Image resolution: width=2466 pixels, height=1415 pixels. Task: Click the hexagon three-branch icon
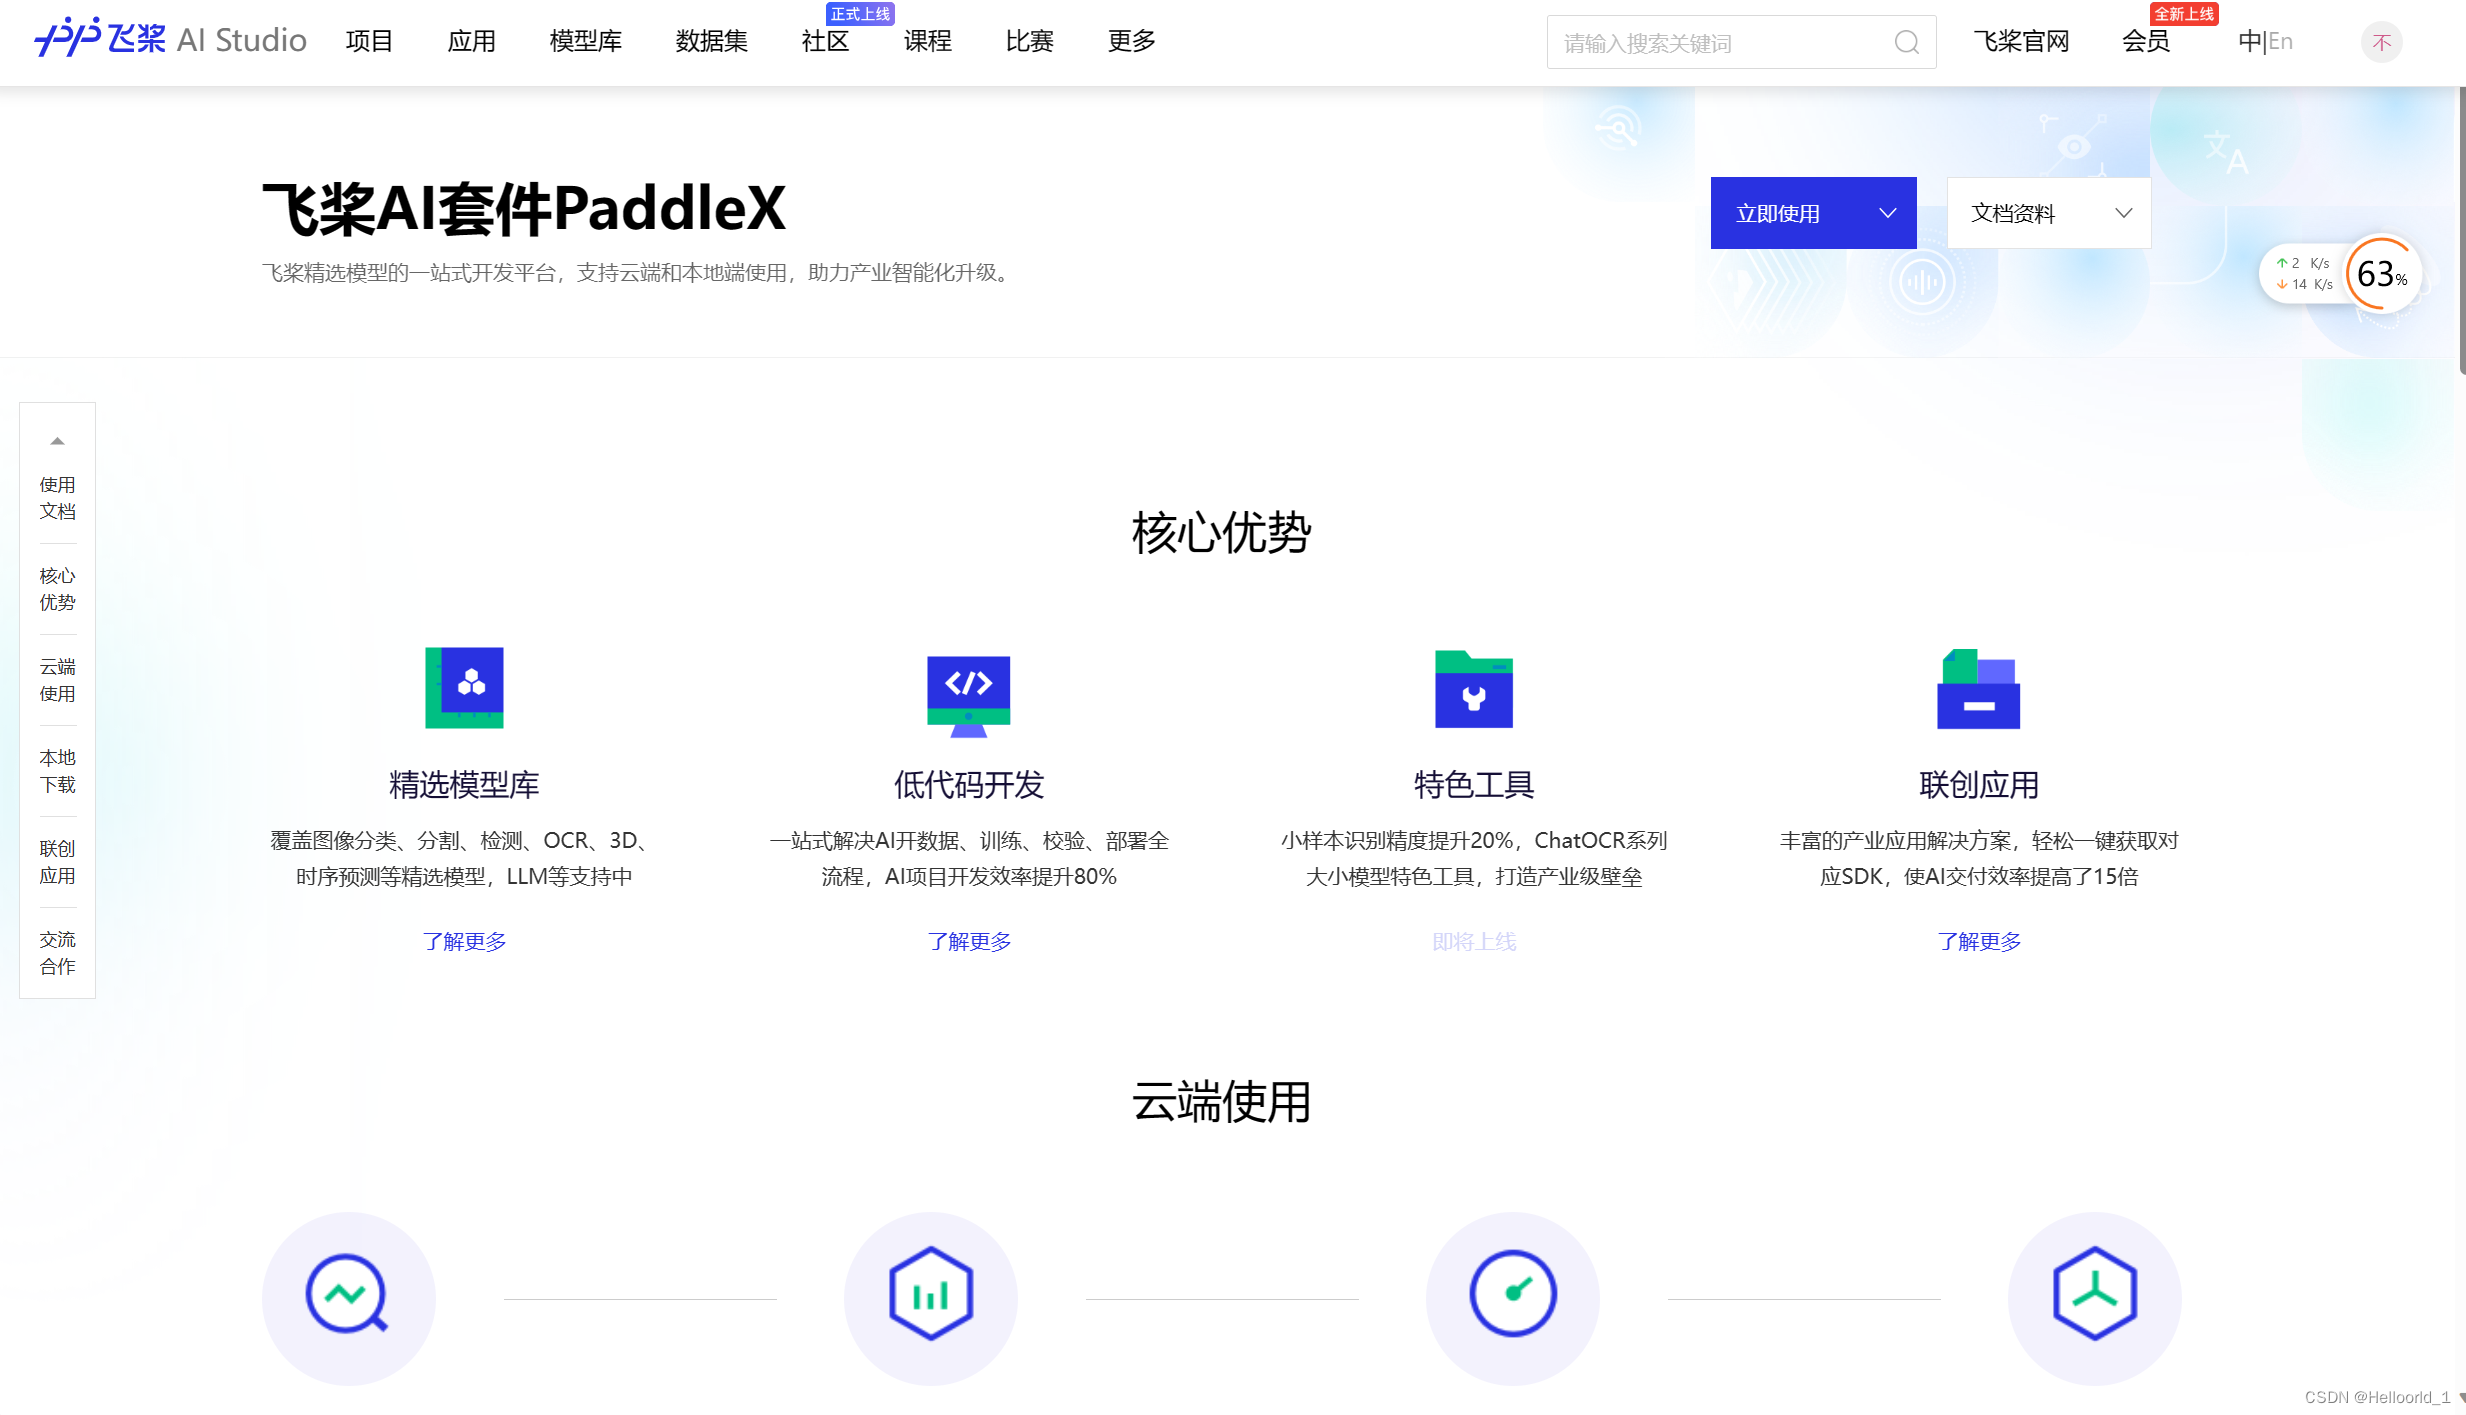[x=2094, y=1297]
